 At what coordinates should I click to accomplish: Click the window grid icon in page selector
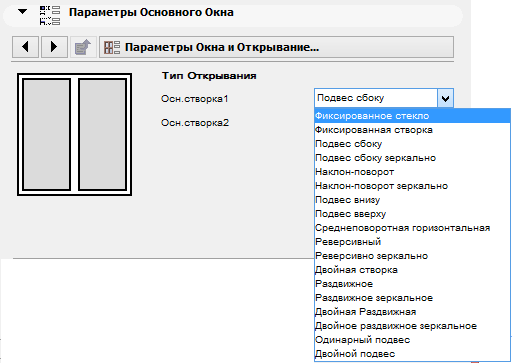(112, 47)
